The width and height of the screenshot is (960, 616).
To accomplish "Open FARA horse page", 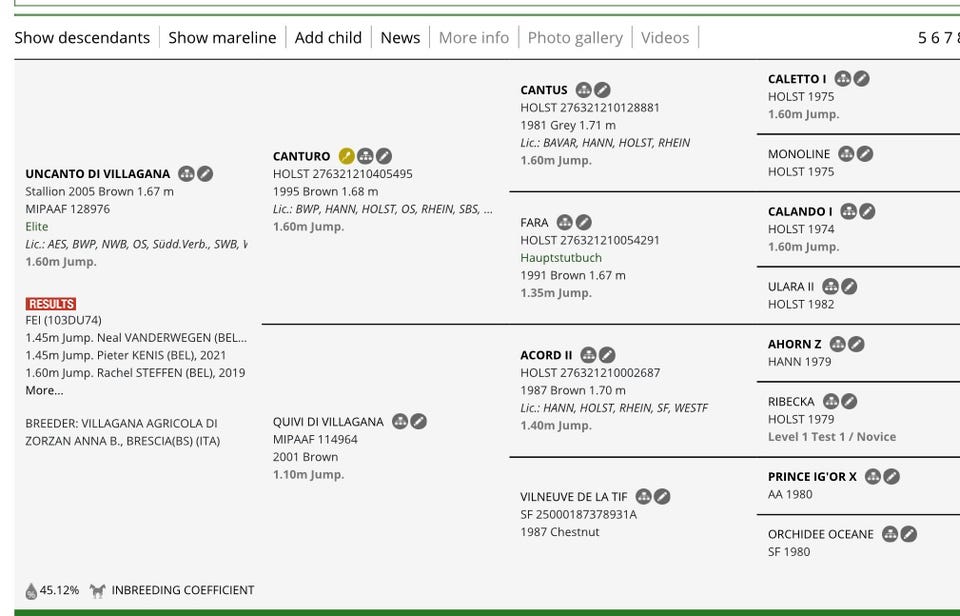I will pos(534,222).
